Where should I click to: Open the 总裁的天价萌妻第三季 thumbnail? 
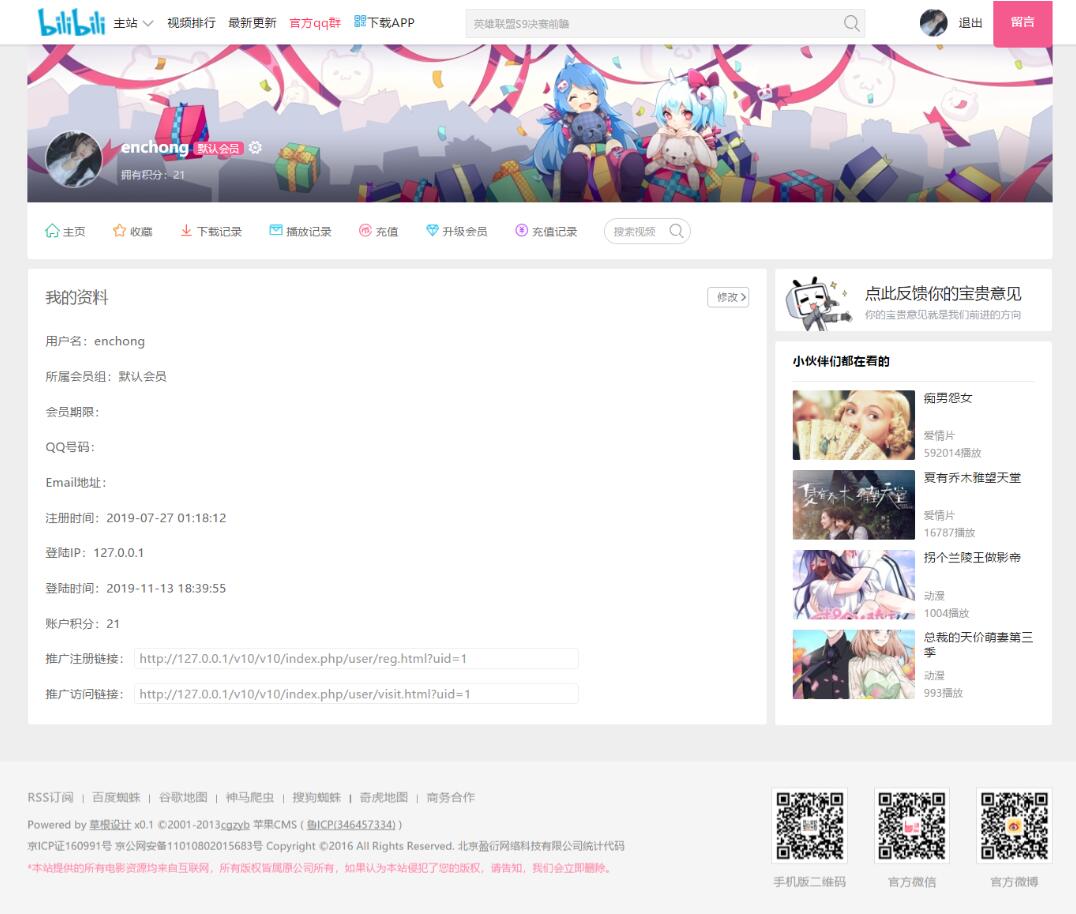[x=854, y=664]
